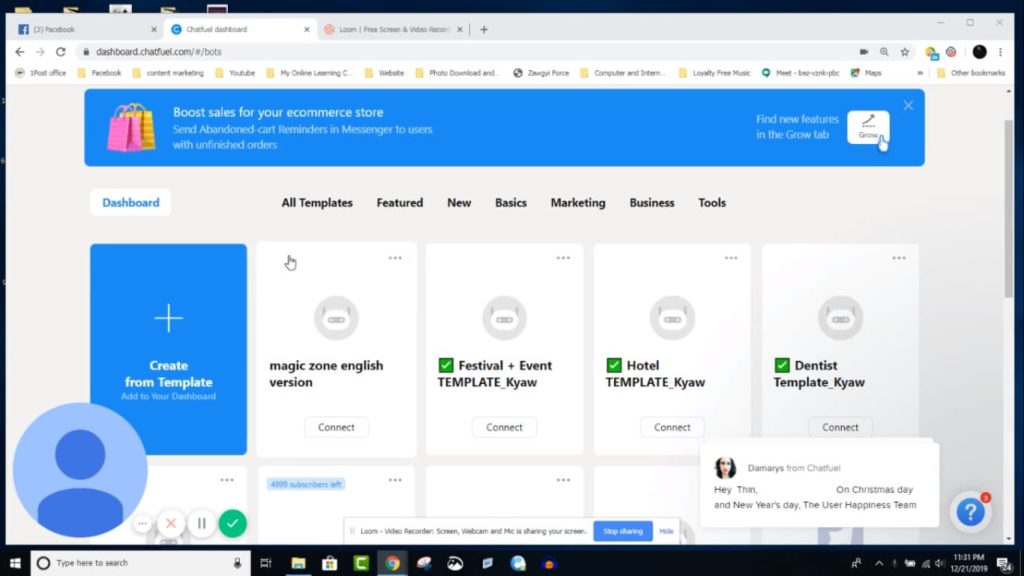Open the chat message from Damarys
Viewport: 1024px width, 576px height.
[819, 485]
